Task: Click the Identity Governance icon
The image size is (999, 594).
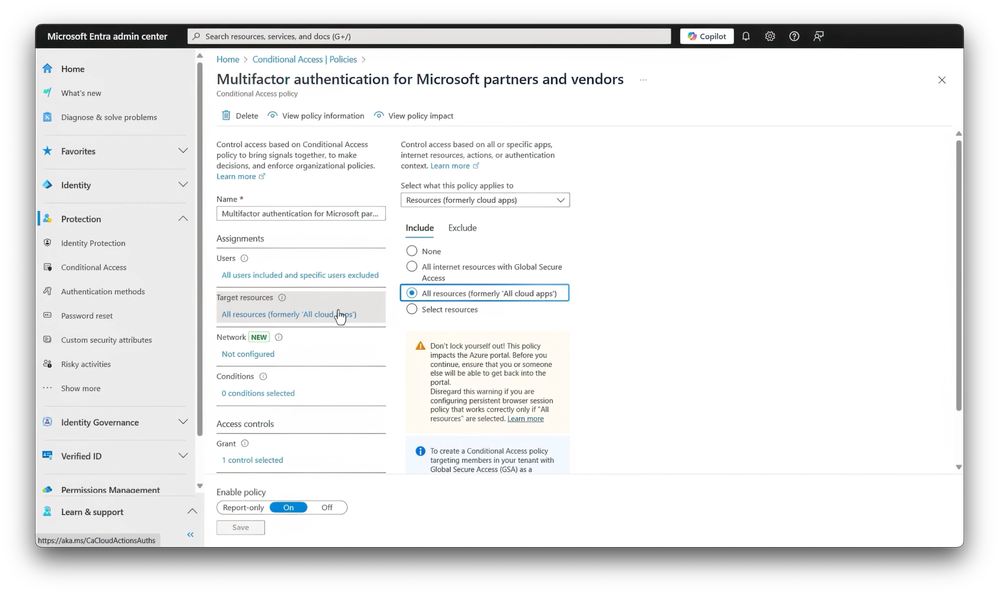Action: tap(47, 422)
